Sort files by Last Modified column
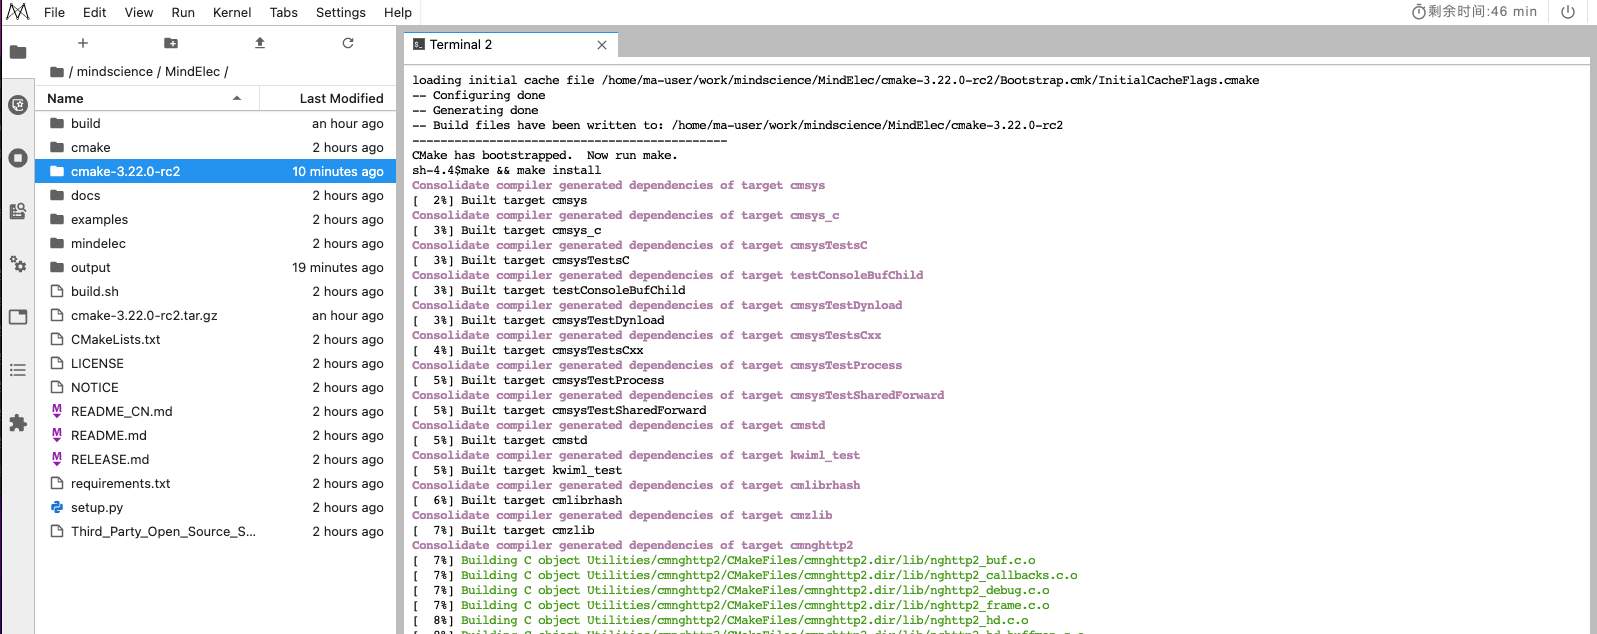Screen dimensions: 1597x634 (328, 98)
